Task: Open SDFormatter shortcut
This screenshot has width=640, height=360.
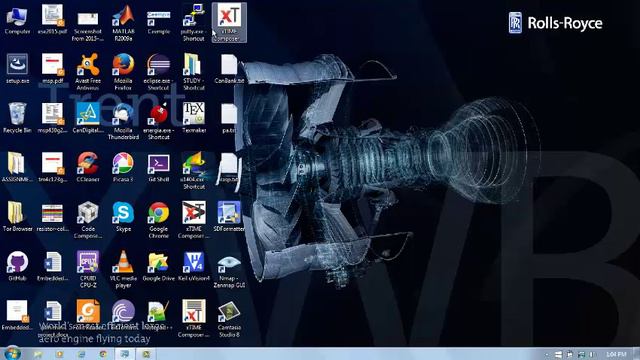Action: click(229, 217)
